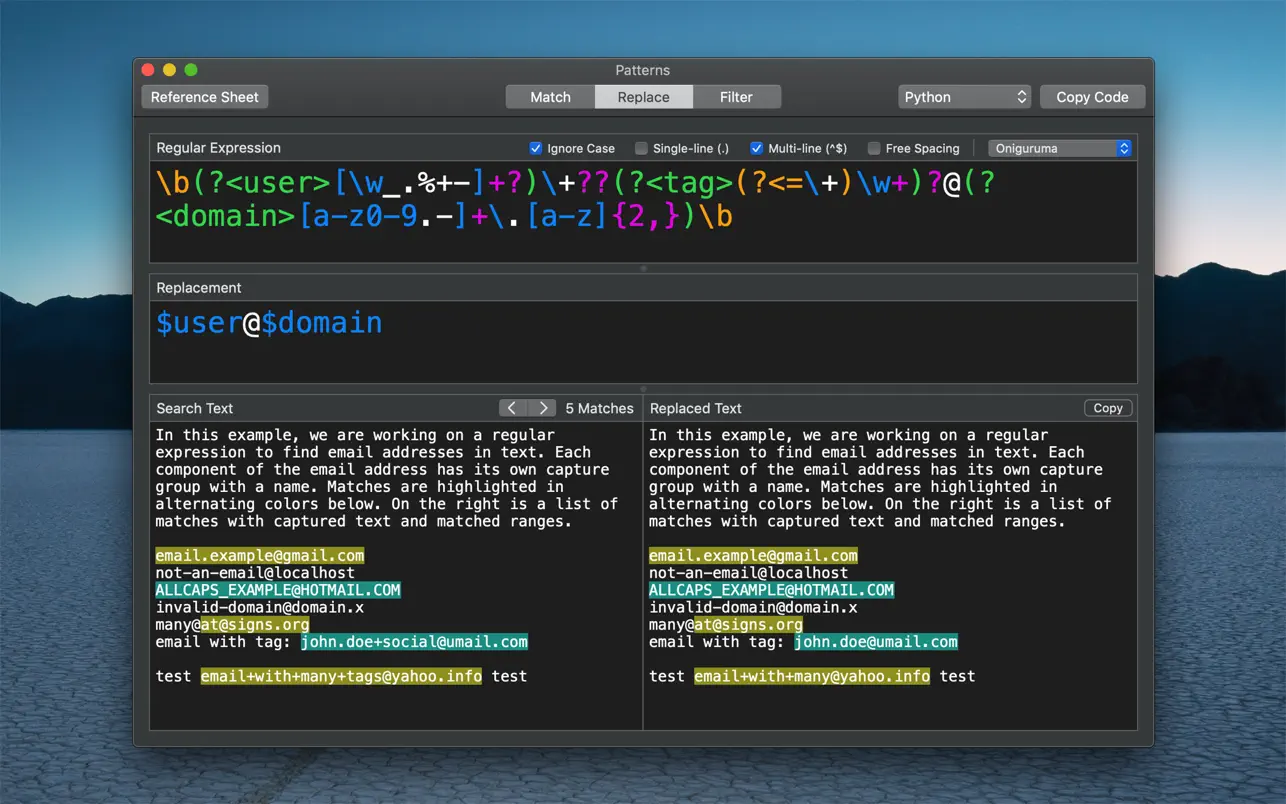This screenshot has width=1286, height=804.
Task: Uncheck the Ignore Case option
Action: [536, 147]
